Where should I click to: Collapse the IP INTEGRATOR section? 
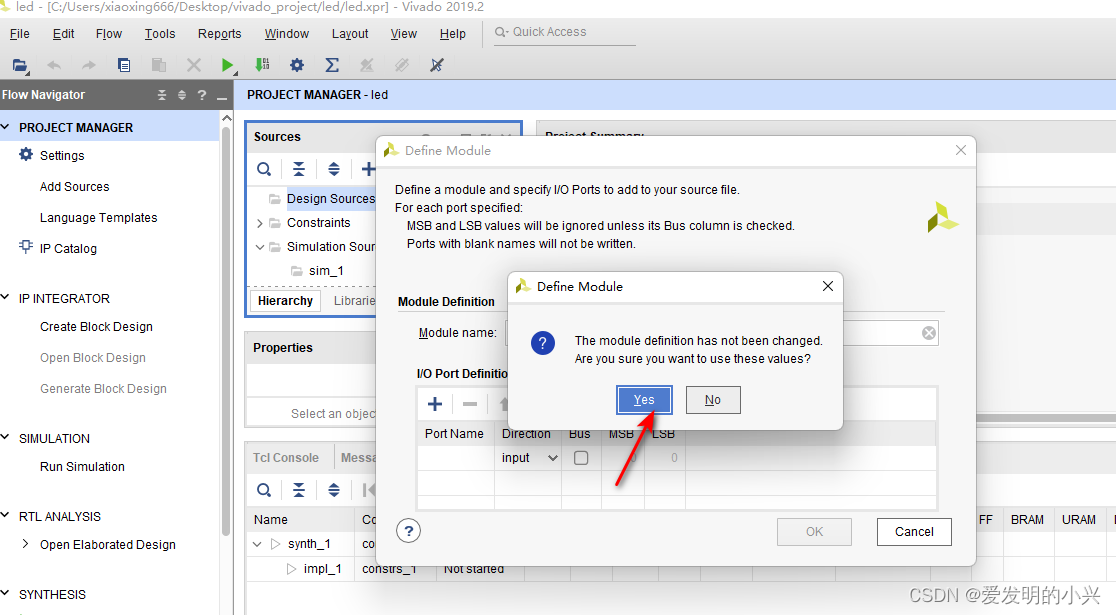(x=6, y=298)
